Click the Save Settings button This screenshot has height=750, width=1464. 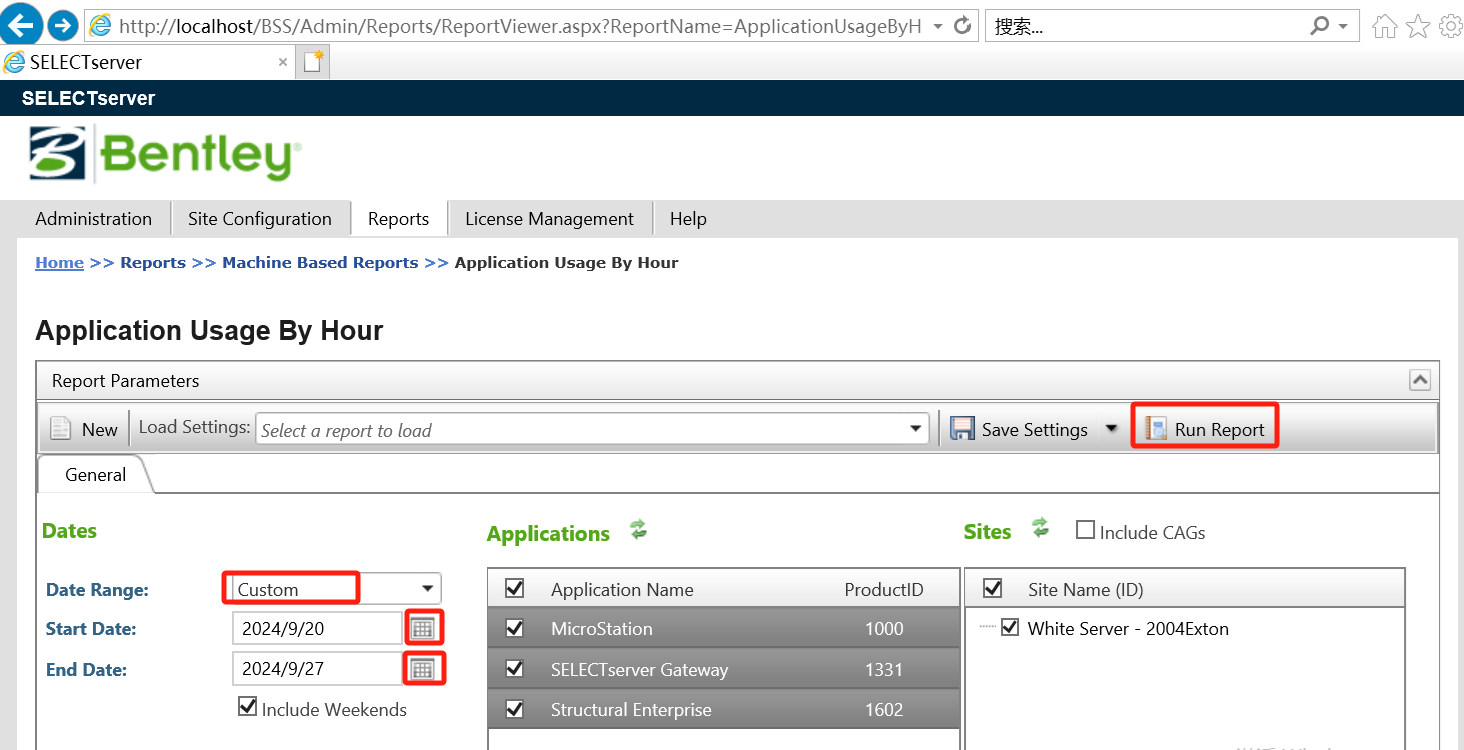pyautogui.click(x=1020, y=429)
